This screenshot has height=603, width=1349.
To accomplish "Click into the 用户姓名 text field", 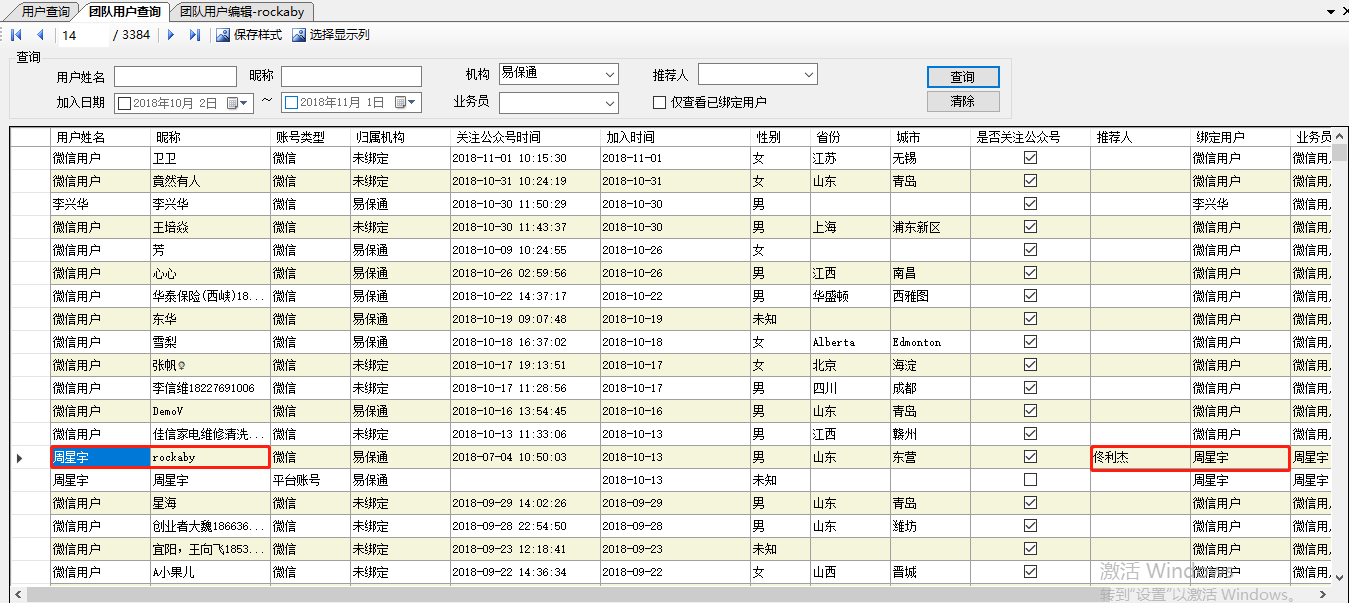I will tap(175, 77).
